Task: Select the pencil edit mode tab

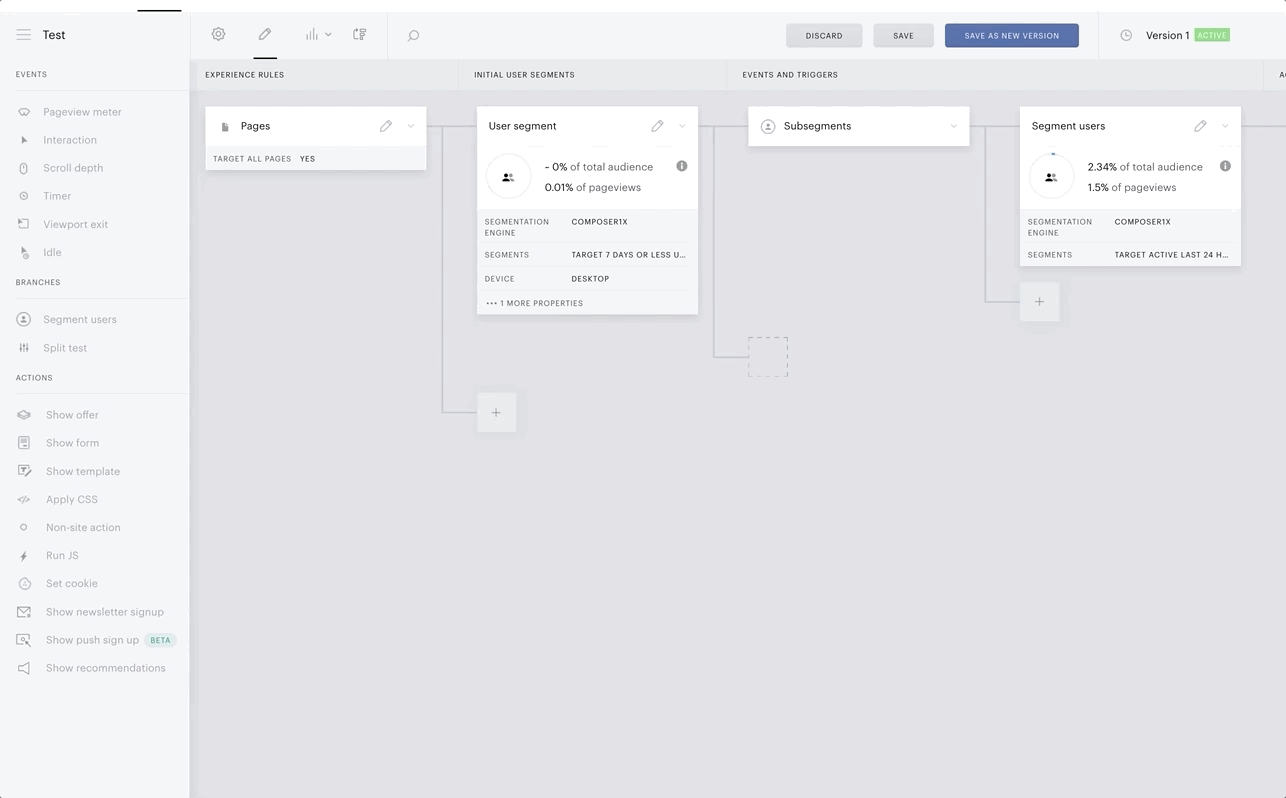Action: 265,34
